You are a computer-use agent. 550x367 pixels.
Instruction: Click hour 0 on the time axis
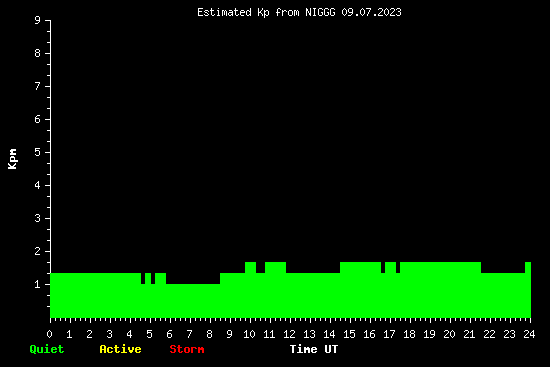(x=49, y=334)
